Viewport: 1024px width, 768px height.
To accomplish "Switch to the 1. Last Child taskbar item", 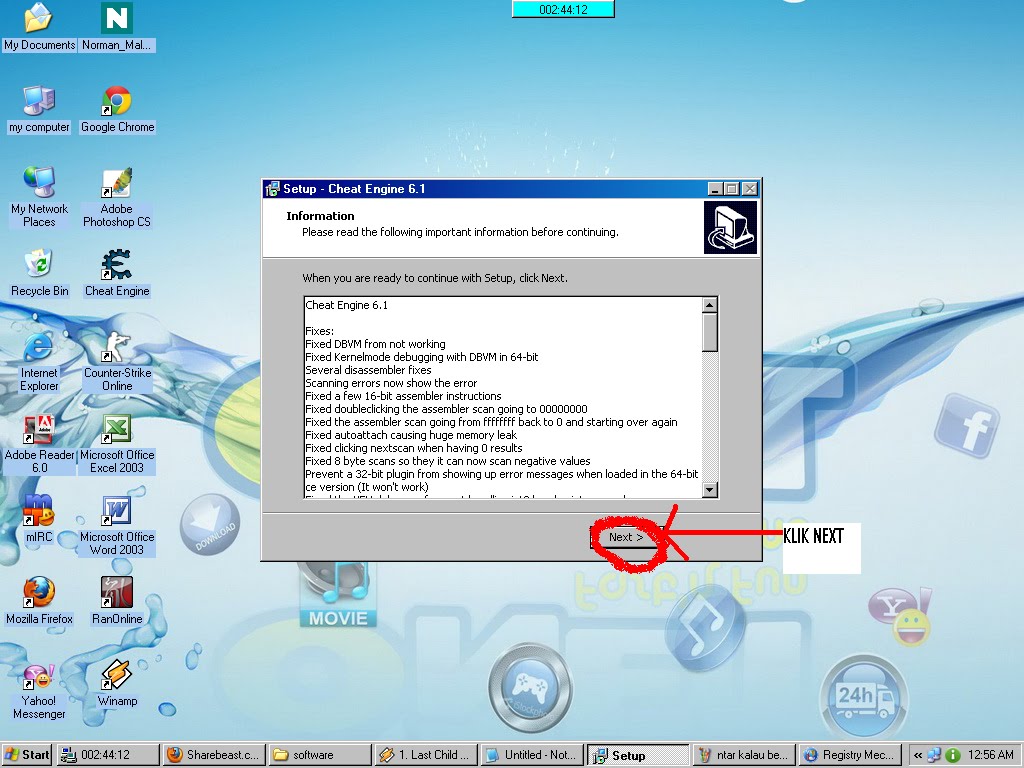I will (426, 755).
